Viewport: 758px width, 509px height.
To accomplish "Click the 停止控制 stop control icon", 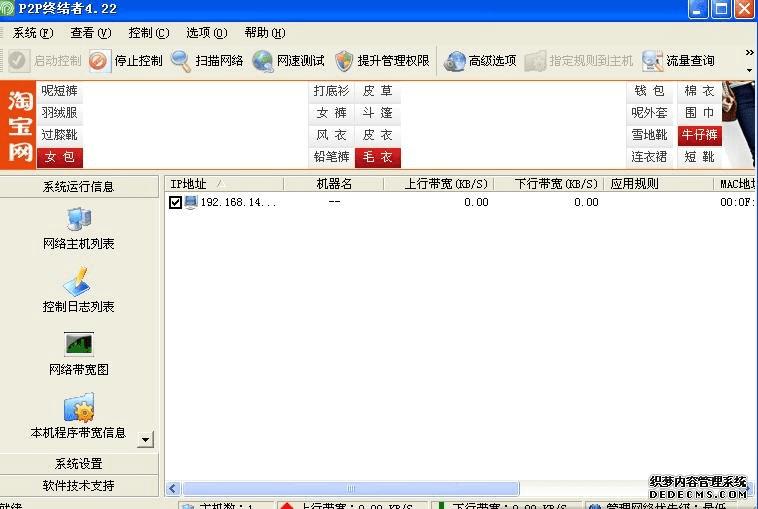I will [x=99, y=61].
